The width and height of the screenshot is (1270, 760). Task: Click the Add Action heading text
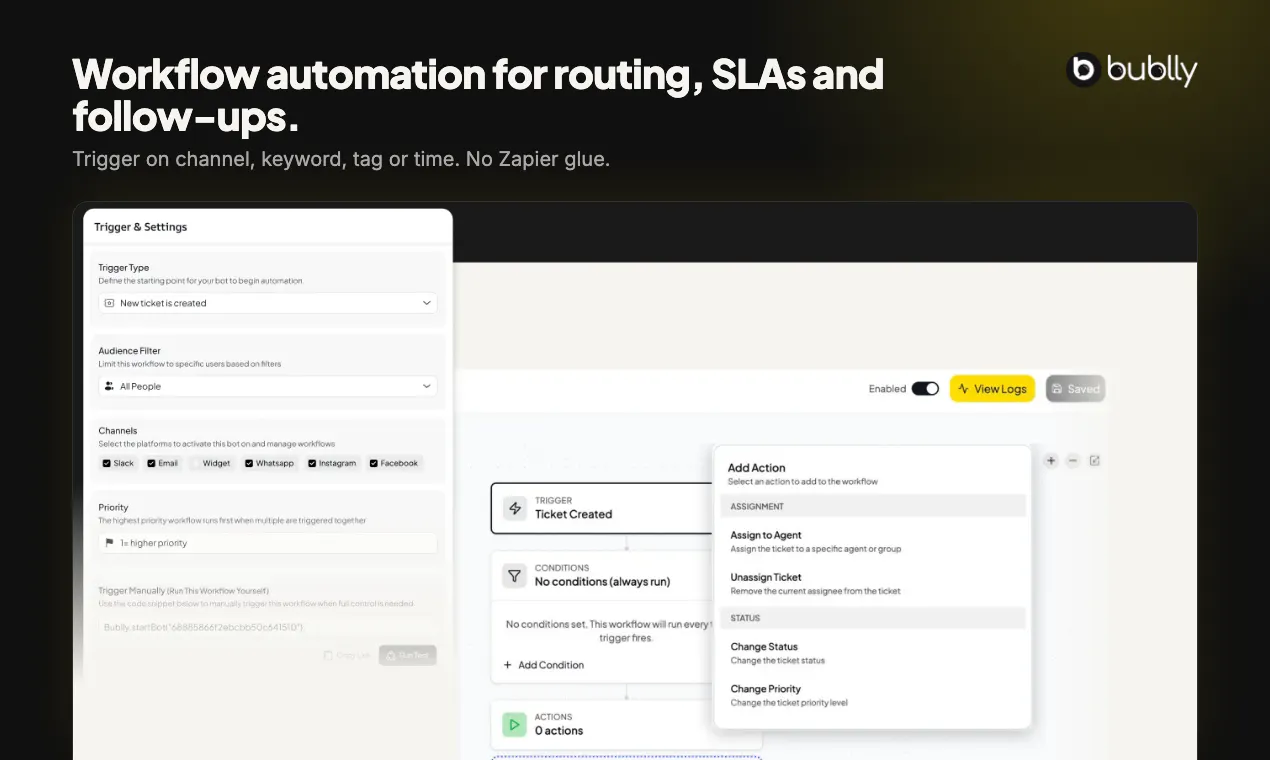tap(756, 467)
